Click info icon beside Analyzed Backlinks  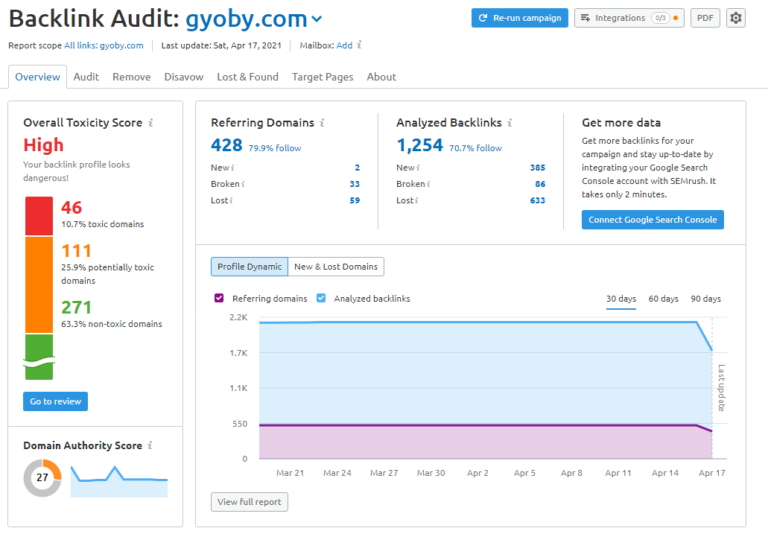[509, 122]
